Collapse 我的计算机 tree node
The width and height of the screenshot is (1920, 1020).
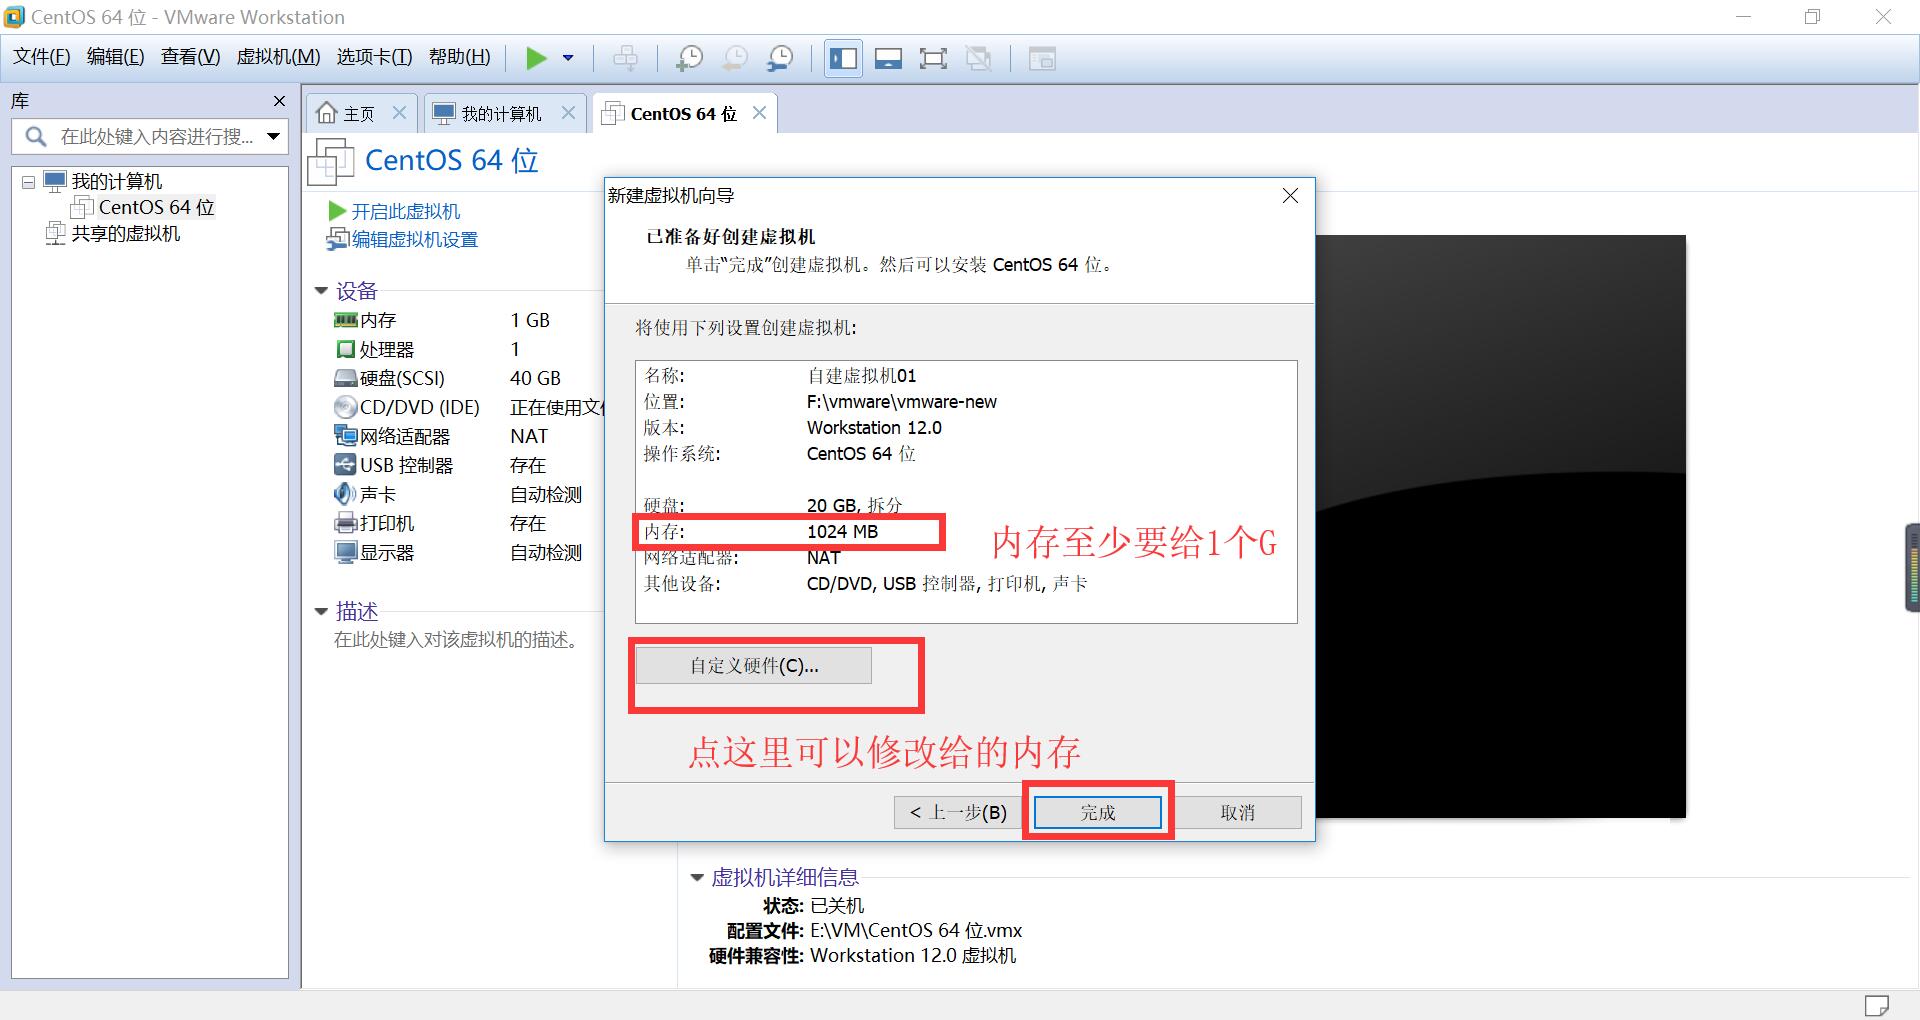tap(28, 182)
